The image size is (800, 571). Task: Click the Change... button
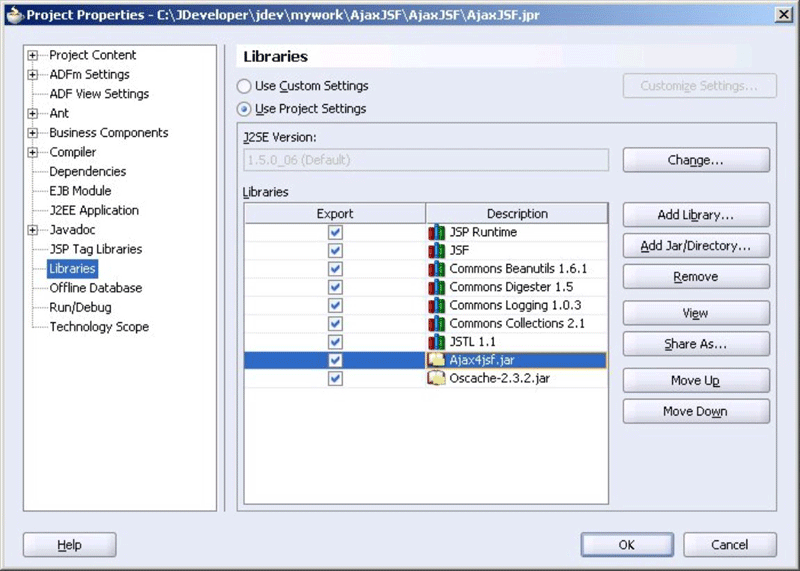pos(696,160)
